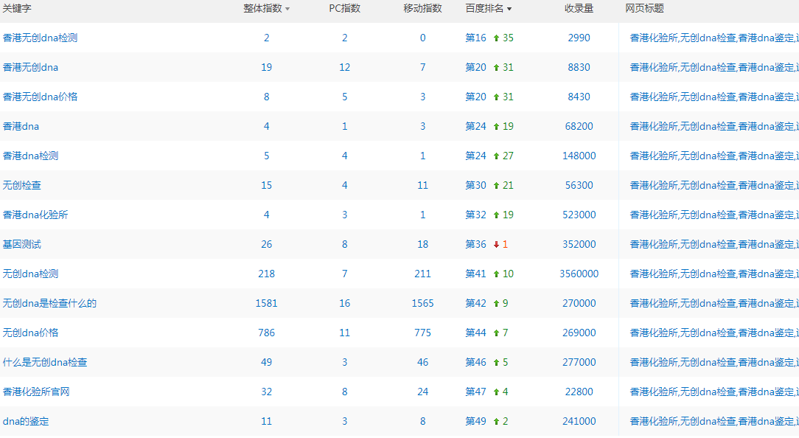The width and height of the screenshot is (799, 438).
Task: Open keyword link 香港无创dna价格
Action: 40,97
